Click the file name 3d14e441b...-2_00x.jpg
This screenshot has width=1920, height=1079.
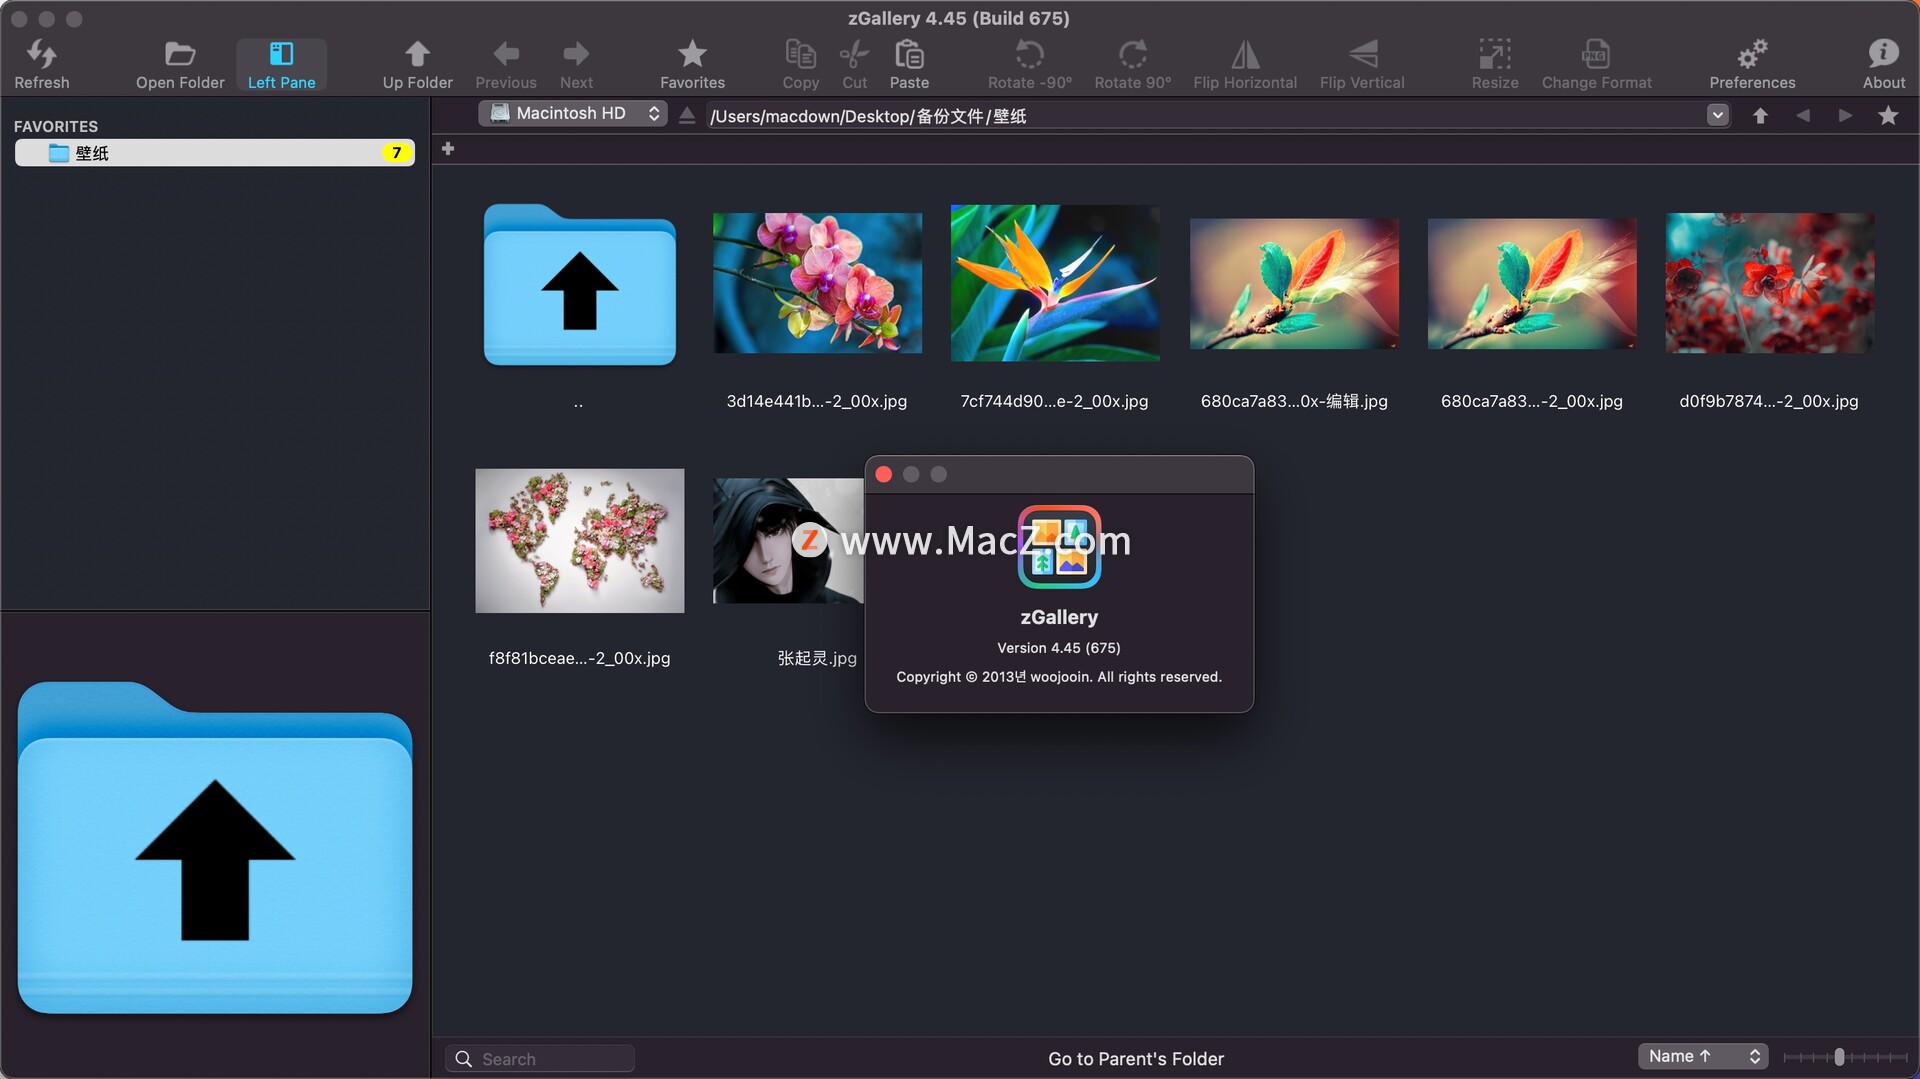pyautogui.click(x=817, y=401)
